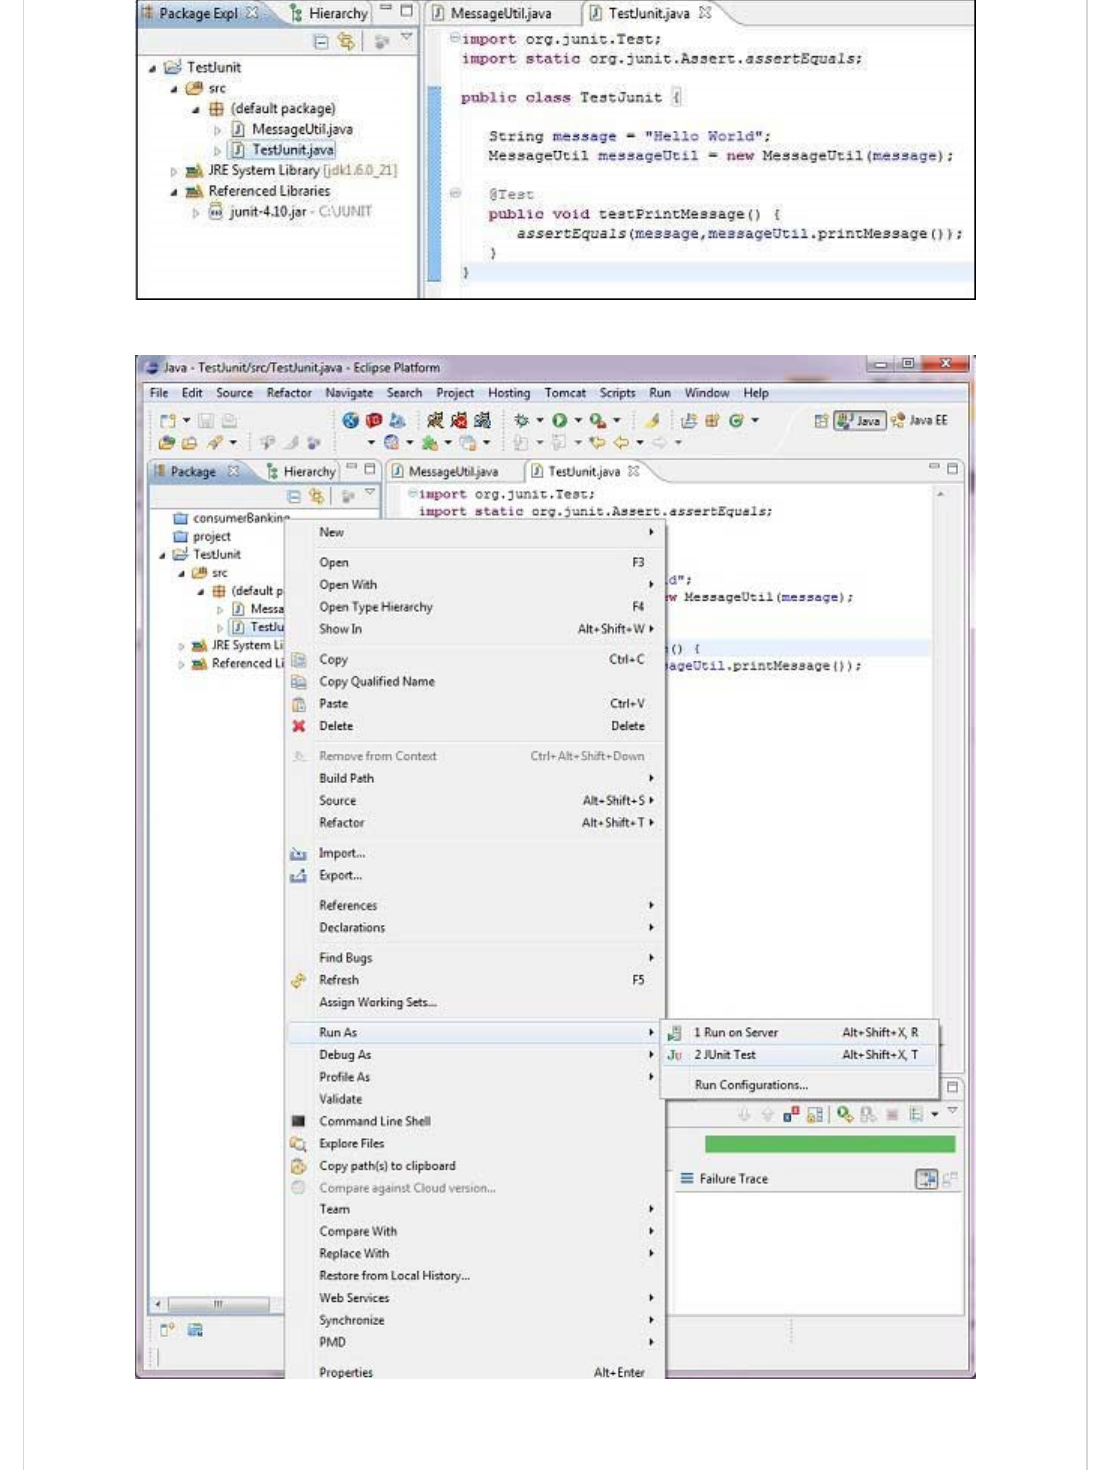The image size is (1110, 1470).
Task: Click Scroll Lock icon in JUnit view
Action: pos(815,1114)
